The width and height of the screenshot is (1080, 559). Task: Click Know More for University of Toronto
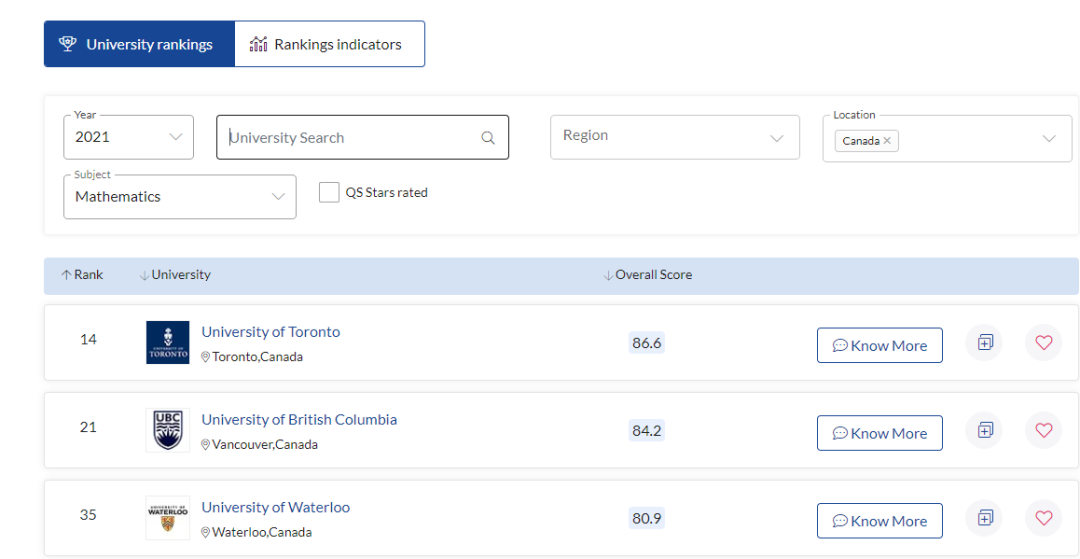tap(879, 346)
